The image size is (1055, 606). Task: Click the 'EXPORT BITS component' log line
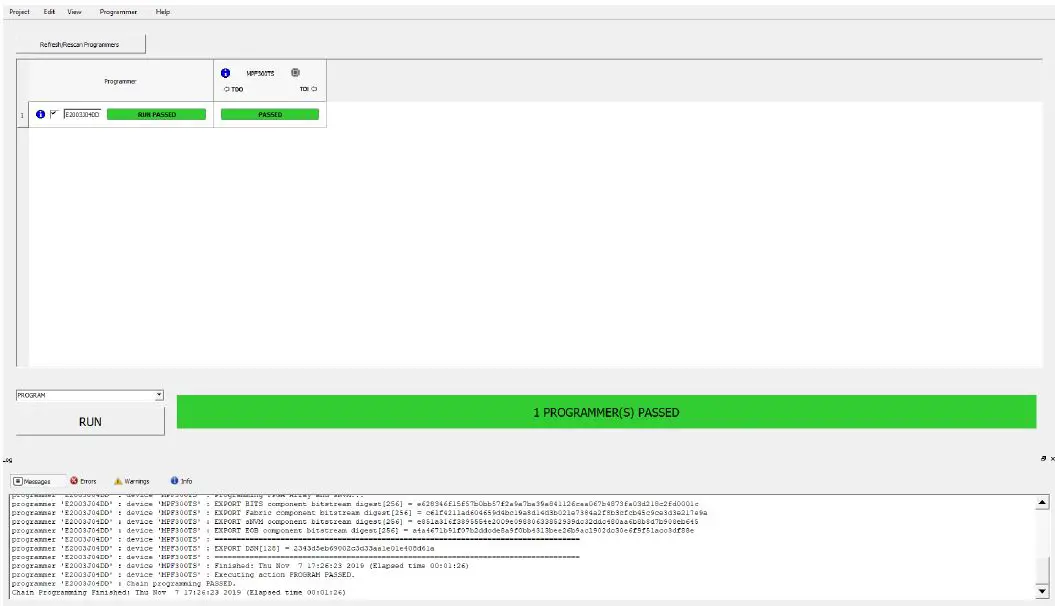pos(355,504)
